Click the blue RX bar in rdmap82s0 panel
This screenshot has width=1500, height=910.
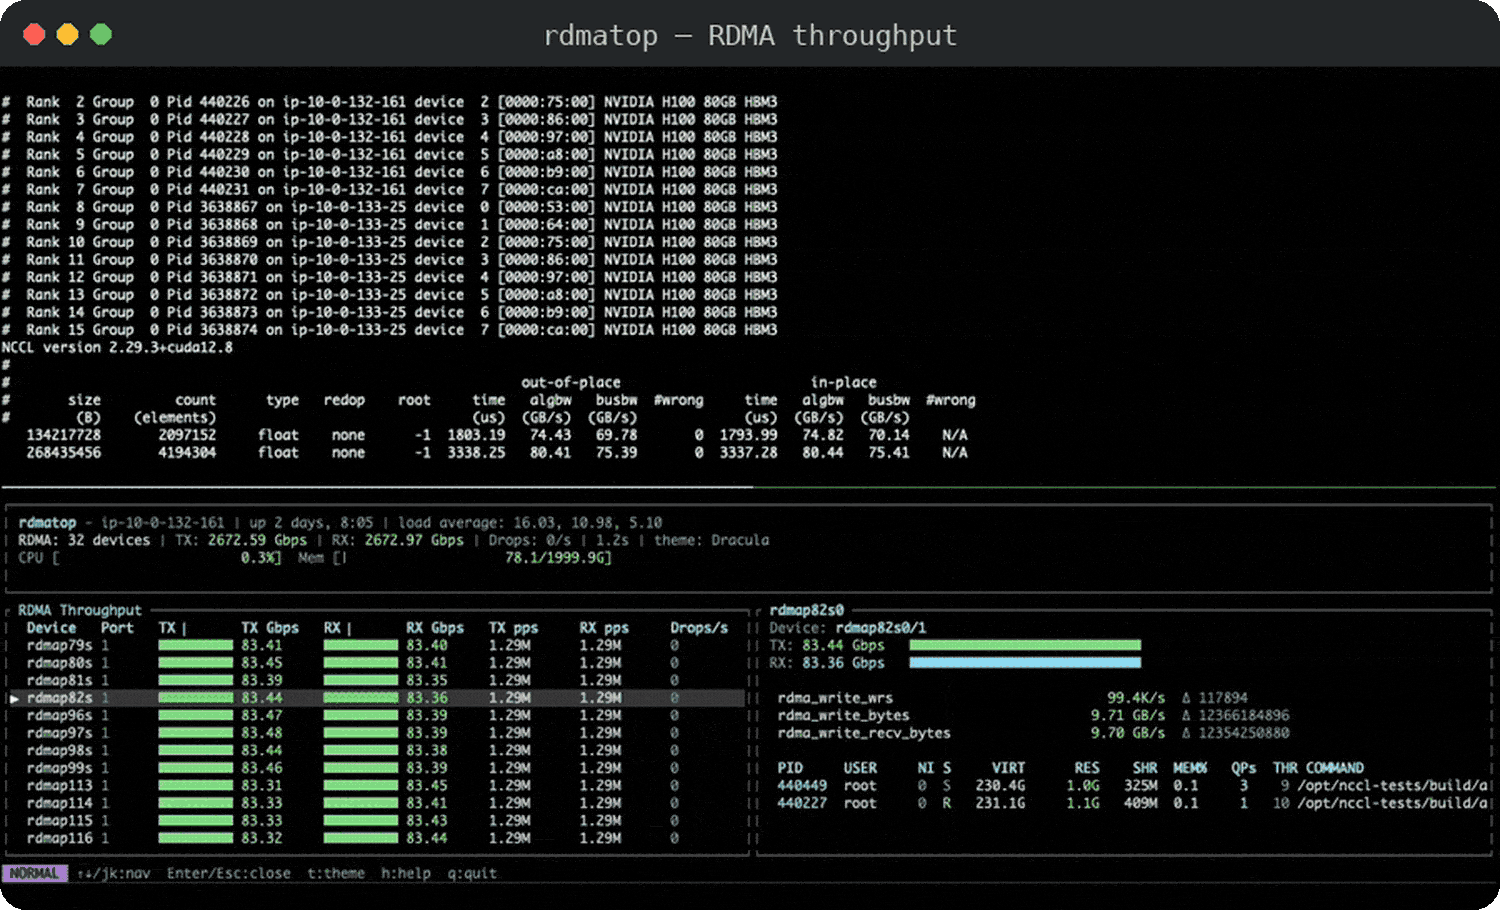(1025, 662)
